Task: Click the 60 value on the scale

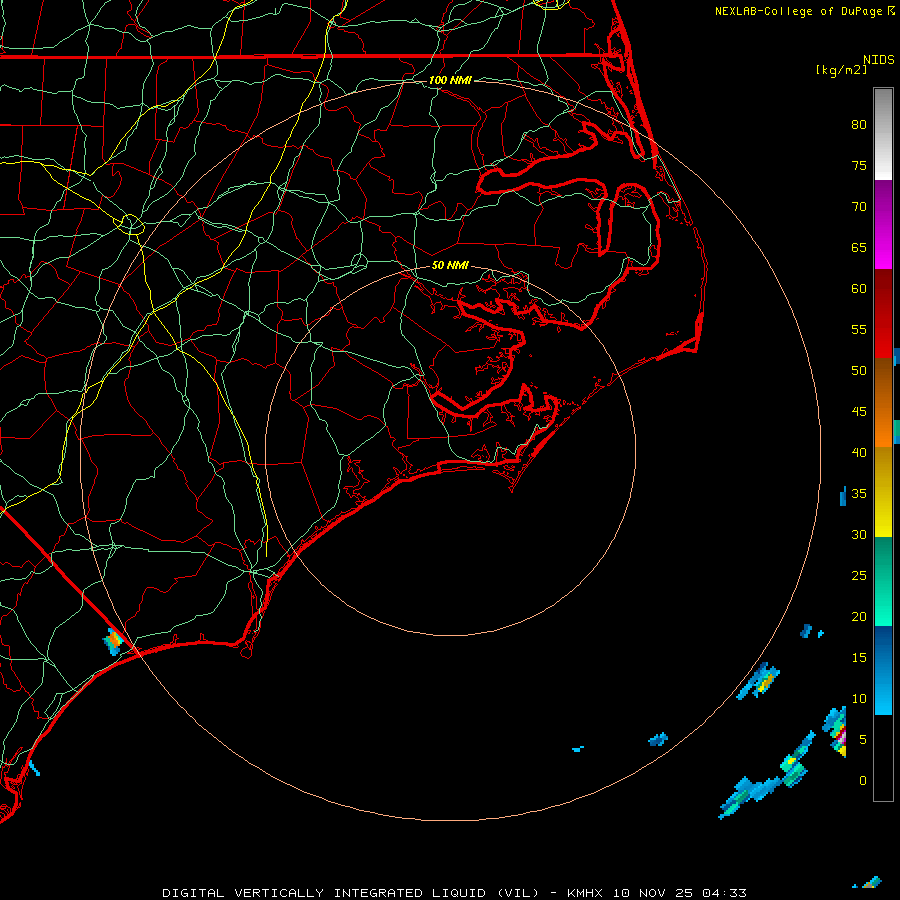Action: [859, 289]
